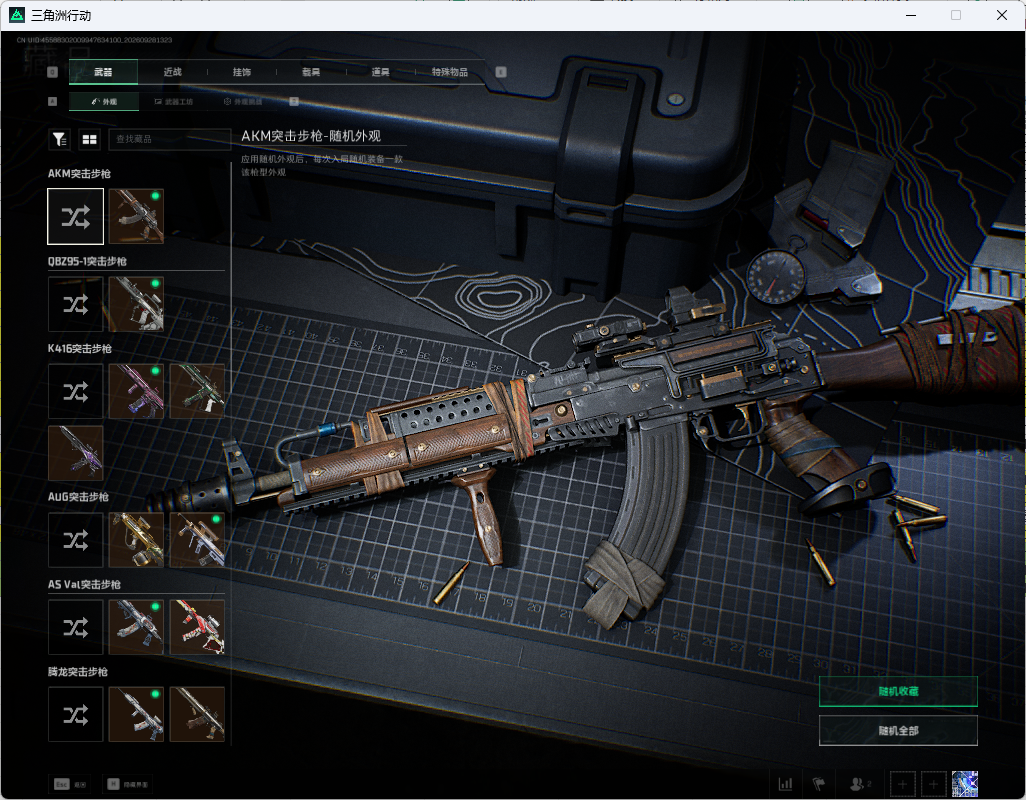Switch to the 道具 tab

[381, 72]
